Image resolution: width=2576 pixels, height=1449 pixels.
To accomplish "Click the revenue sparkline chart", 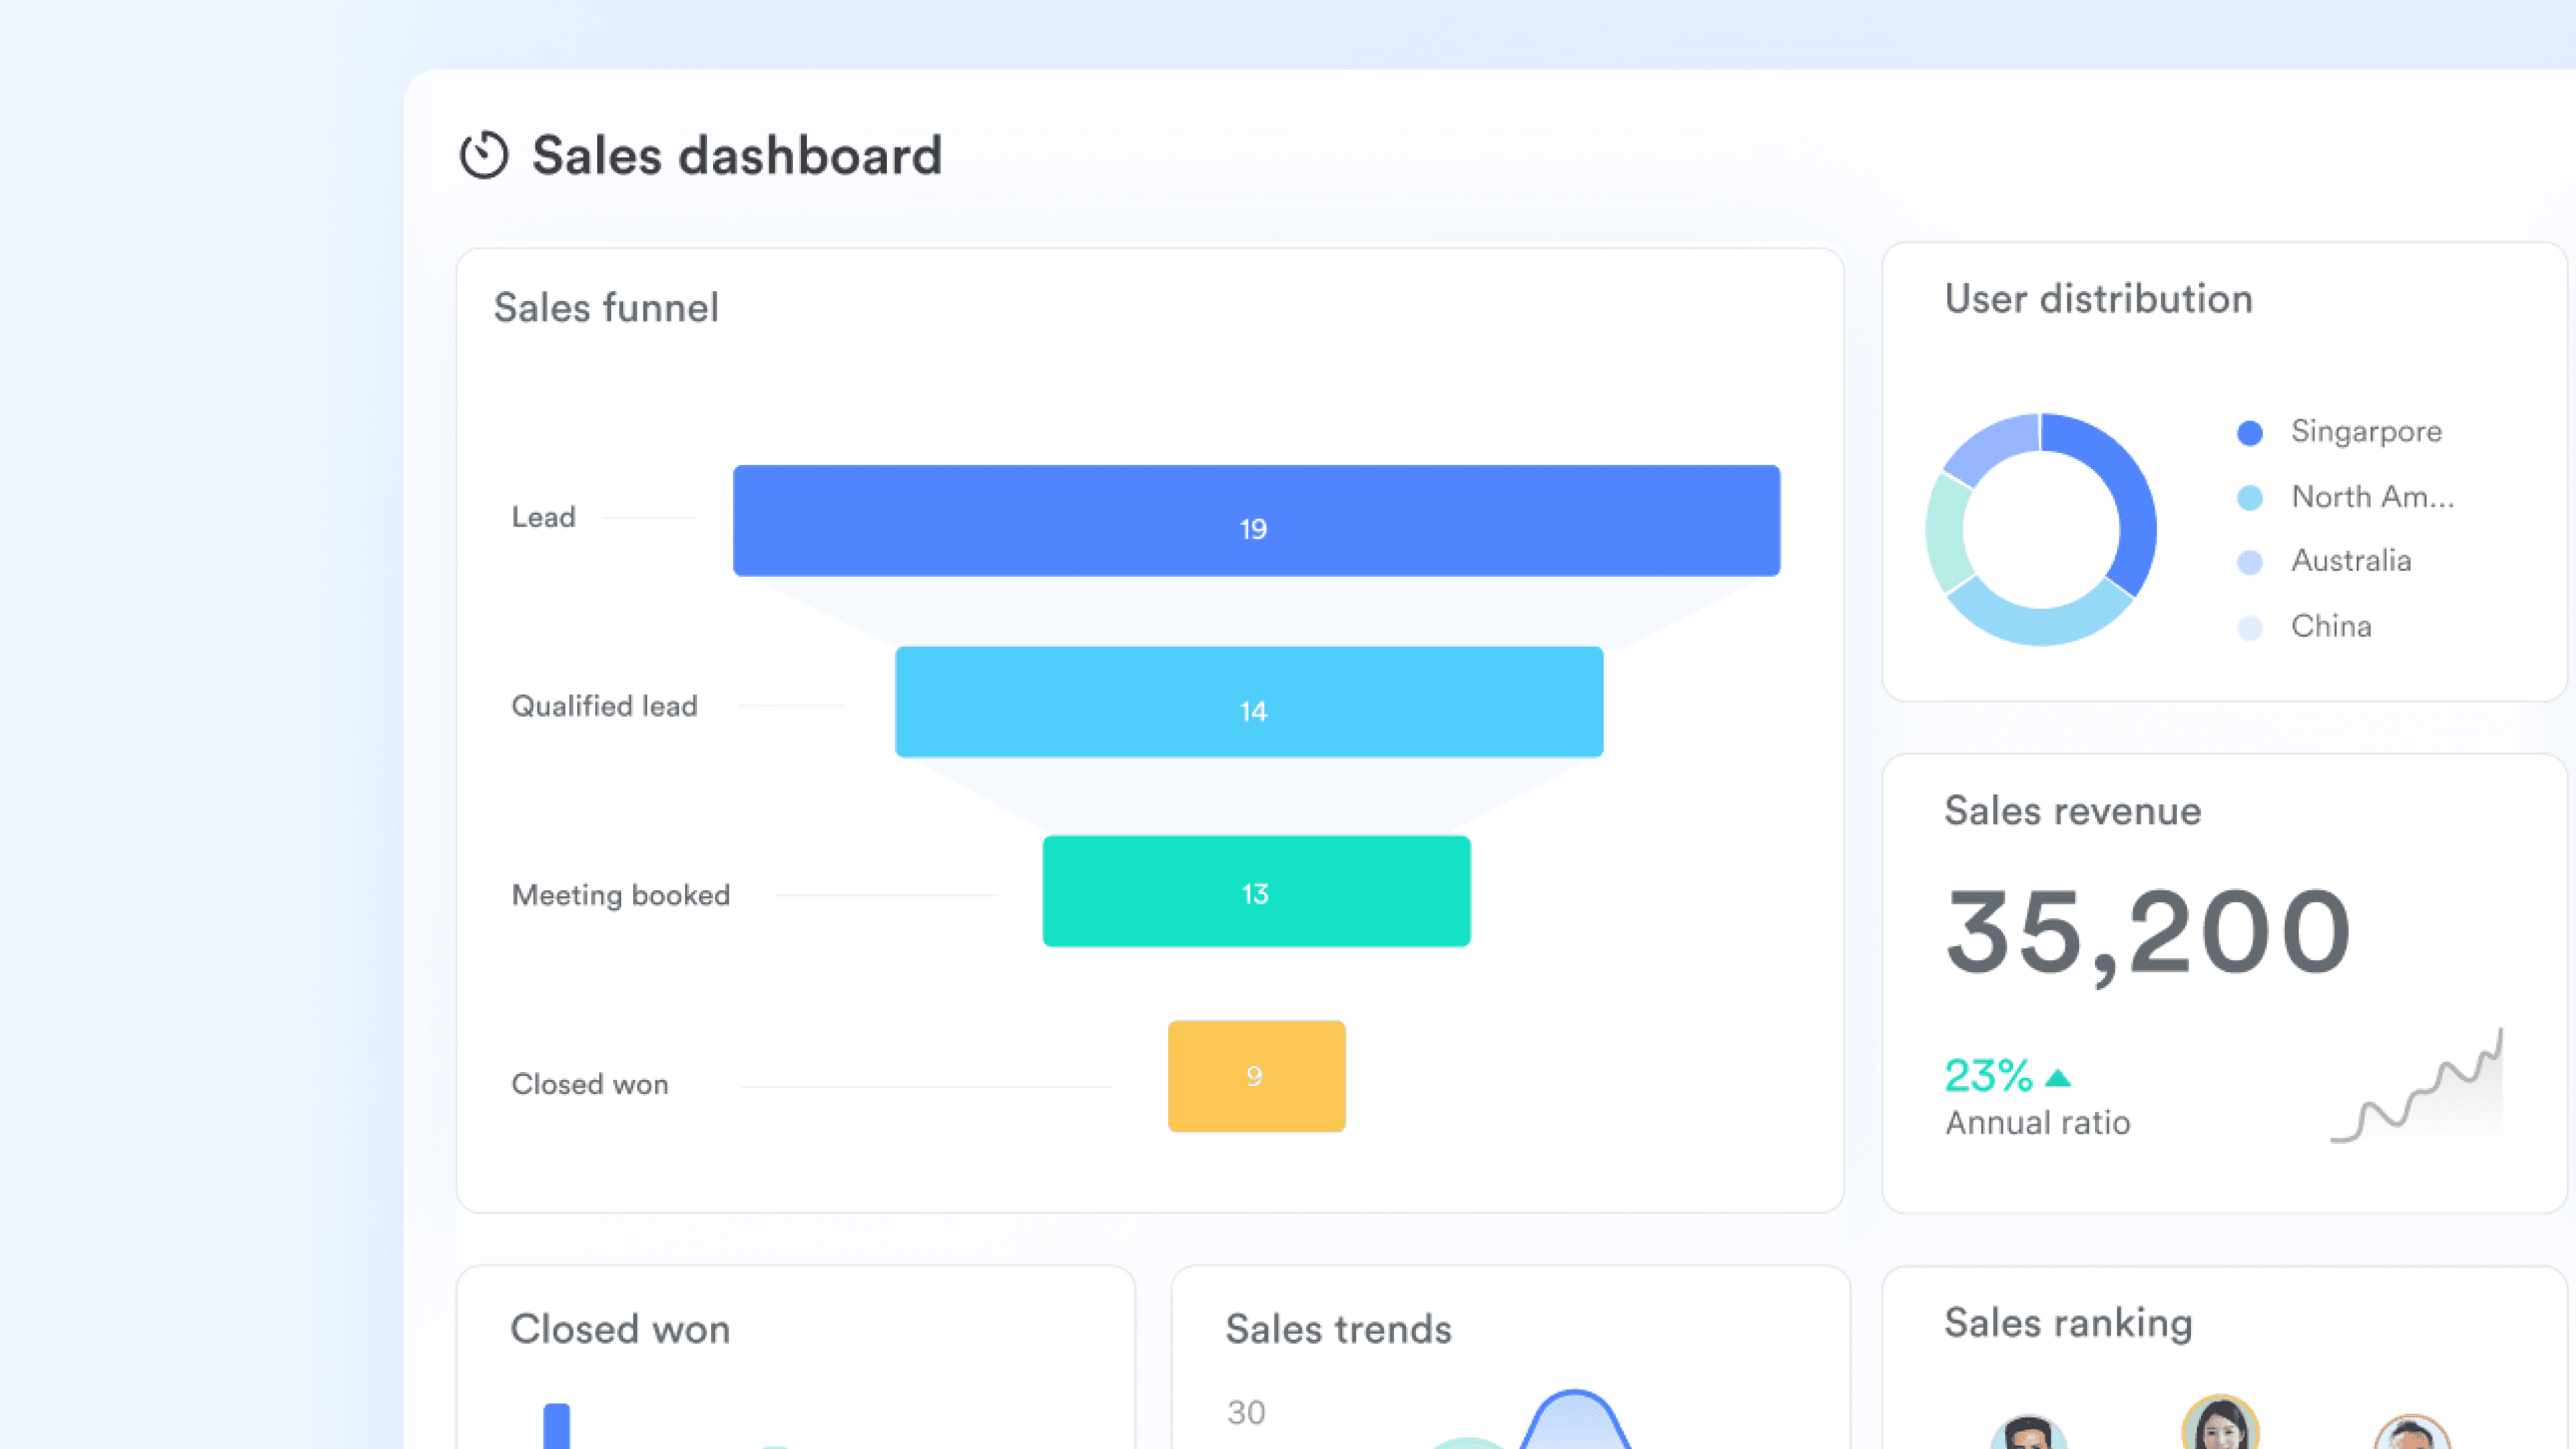I will [x=2417, y=1085].
